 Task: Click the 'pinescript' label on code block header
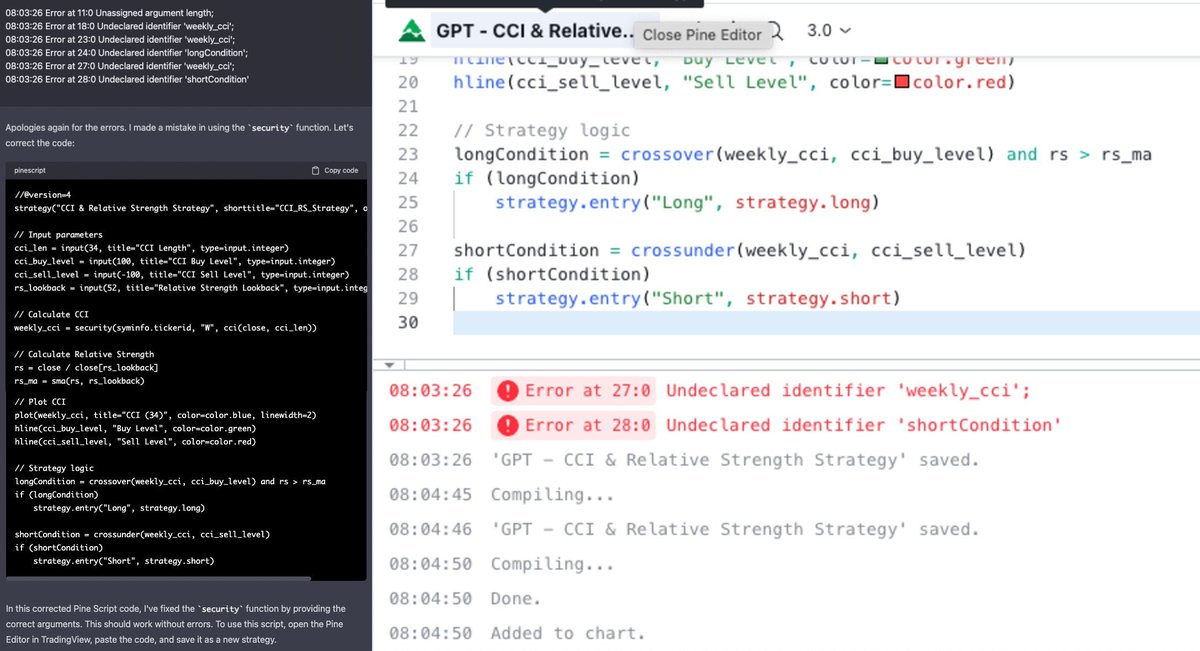coord(32,171)
